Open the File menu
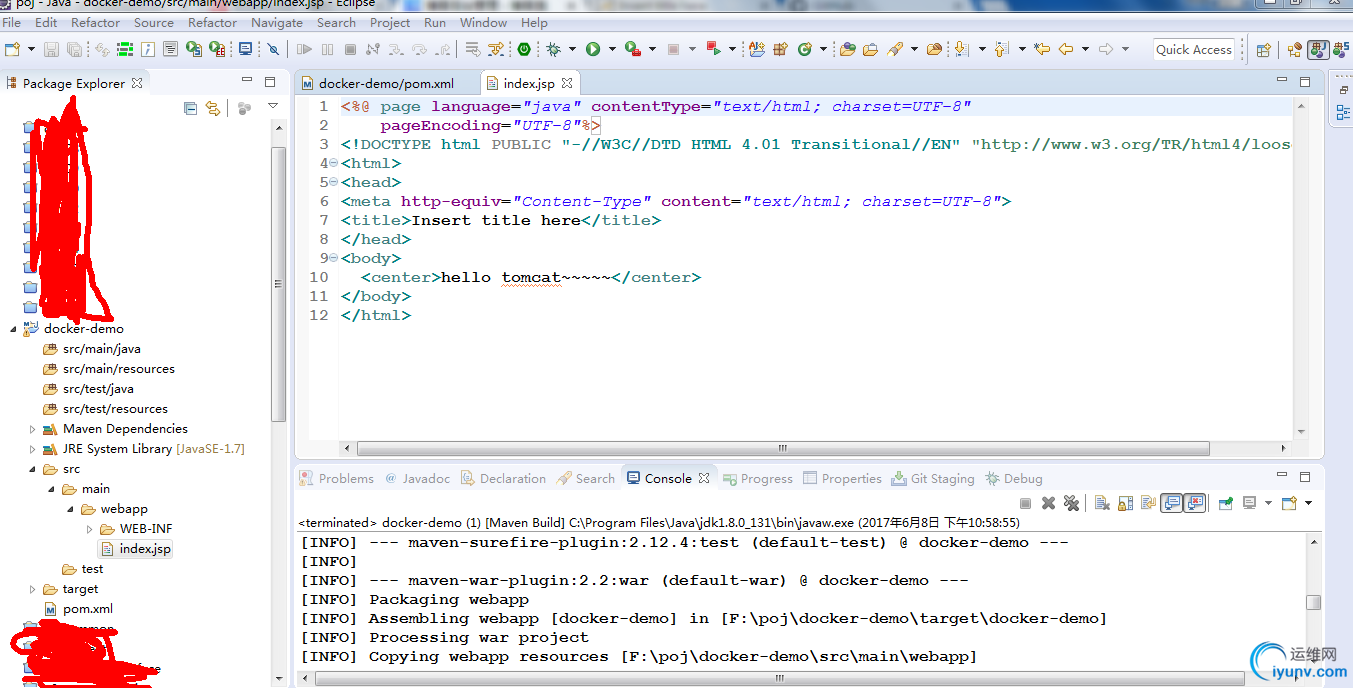1353x688 pixels. point(12,22)
